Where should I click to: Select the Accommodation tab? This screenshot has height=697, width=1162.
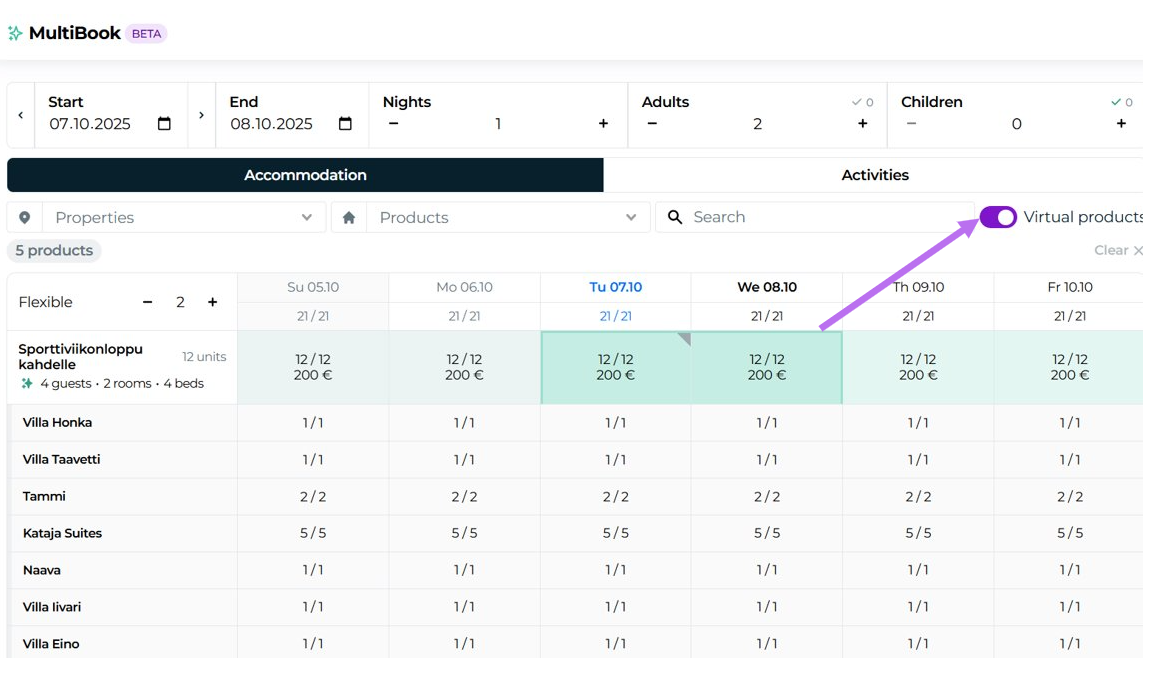(x=305, y=175)
